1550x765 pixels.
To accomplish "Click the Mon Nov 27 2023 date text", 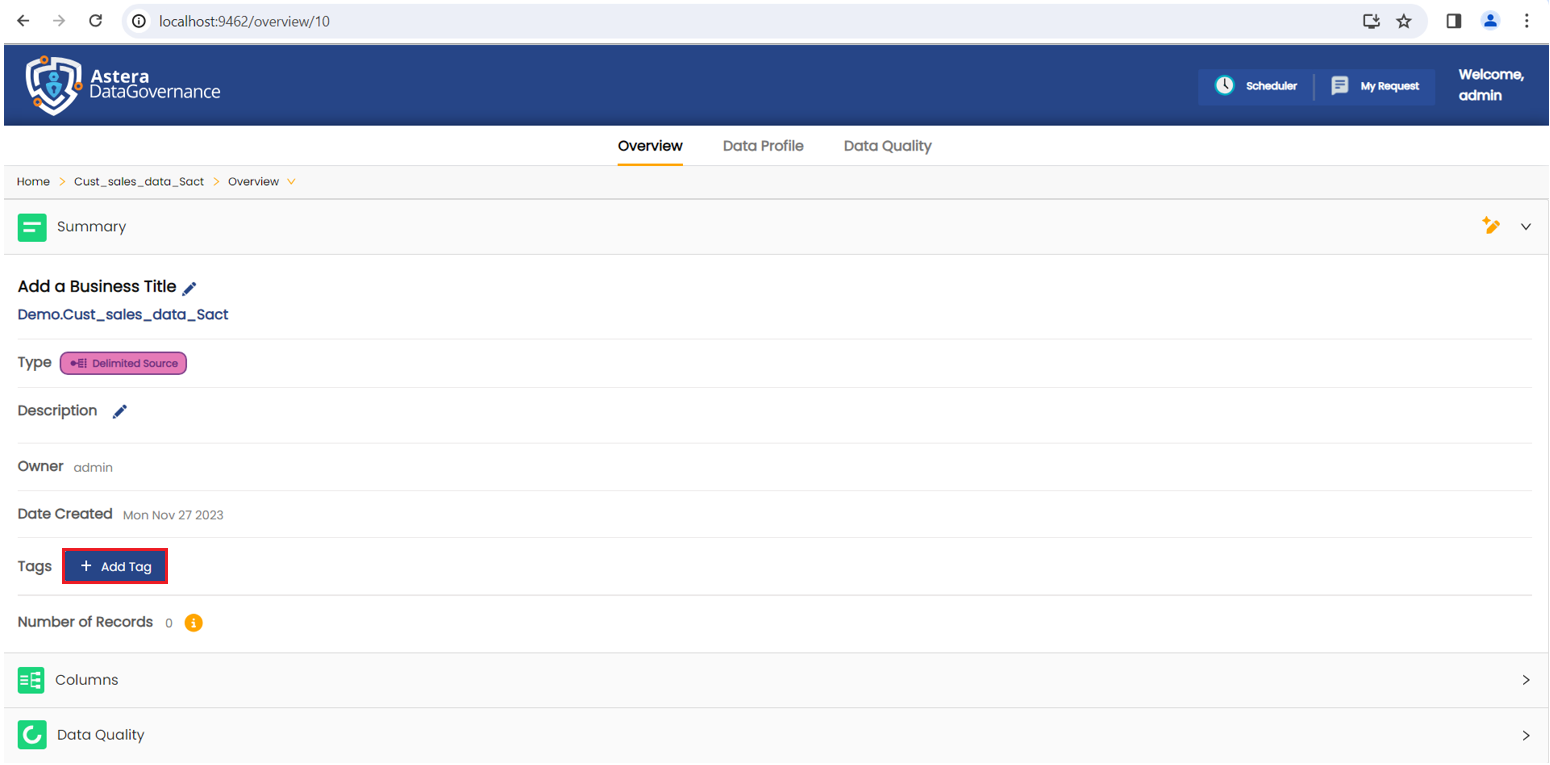I will pyautogui.click(x=173, y=515).
